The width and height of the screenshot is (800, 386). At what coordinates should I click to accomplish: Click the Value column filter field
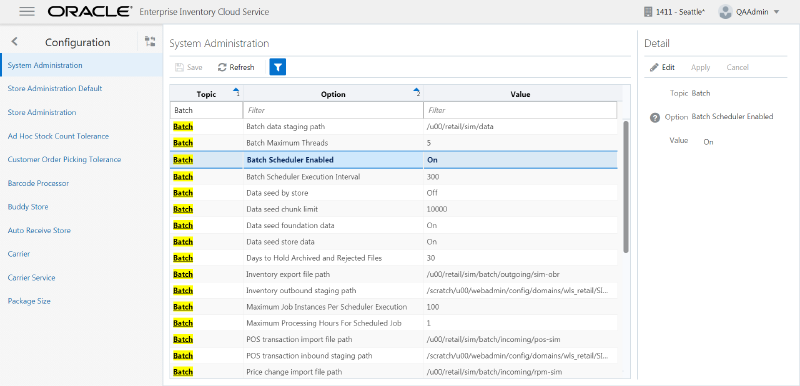(520, 110)
